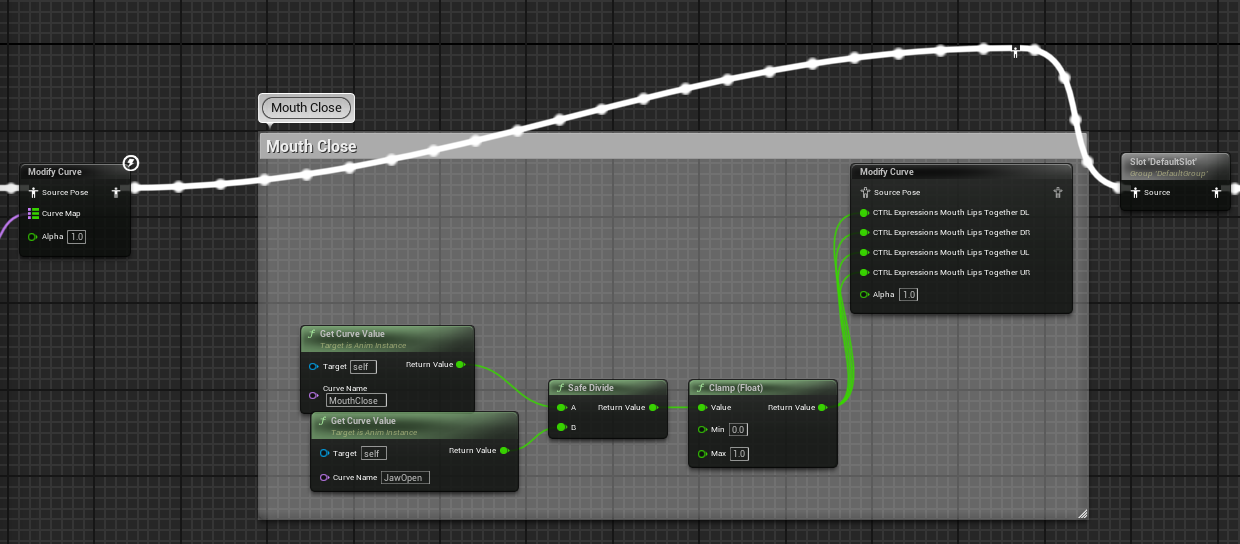Click the fast-path lightning bolt icon
Screen dimensions: 1240x544
click(x=131, y=163)
